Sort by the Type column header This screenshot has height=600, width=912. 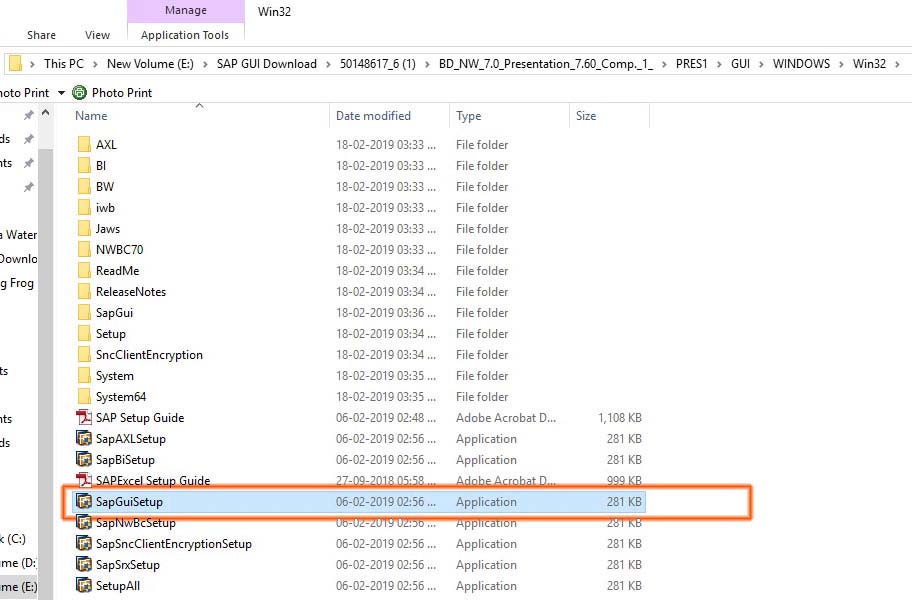469,116
